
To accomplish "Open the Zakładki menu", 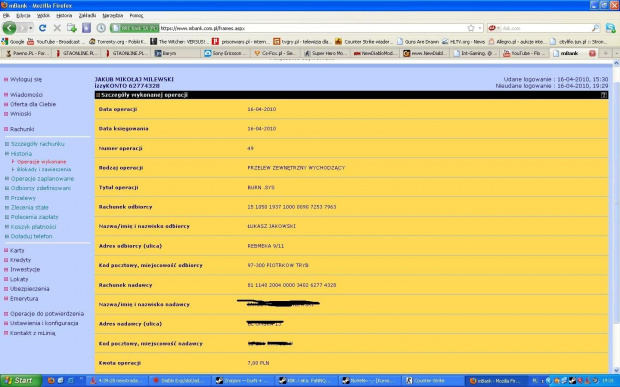I will click(x=87, y=15).
